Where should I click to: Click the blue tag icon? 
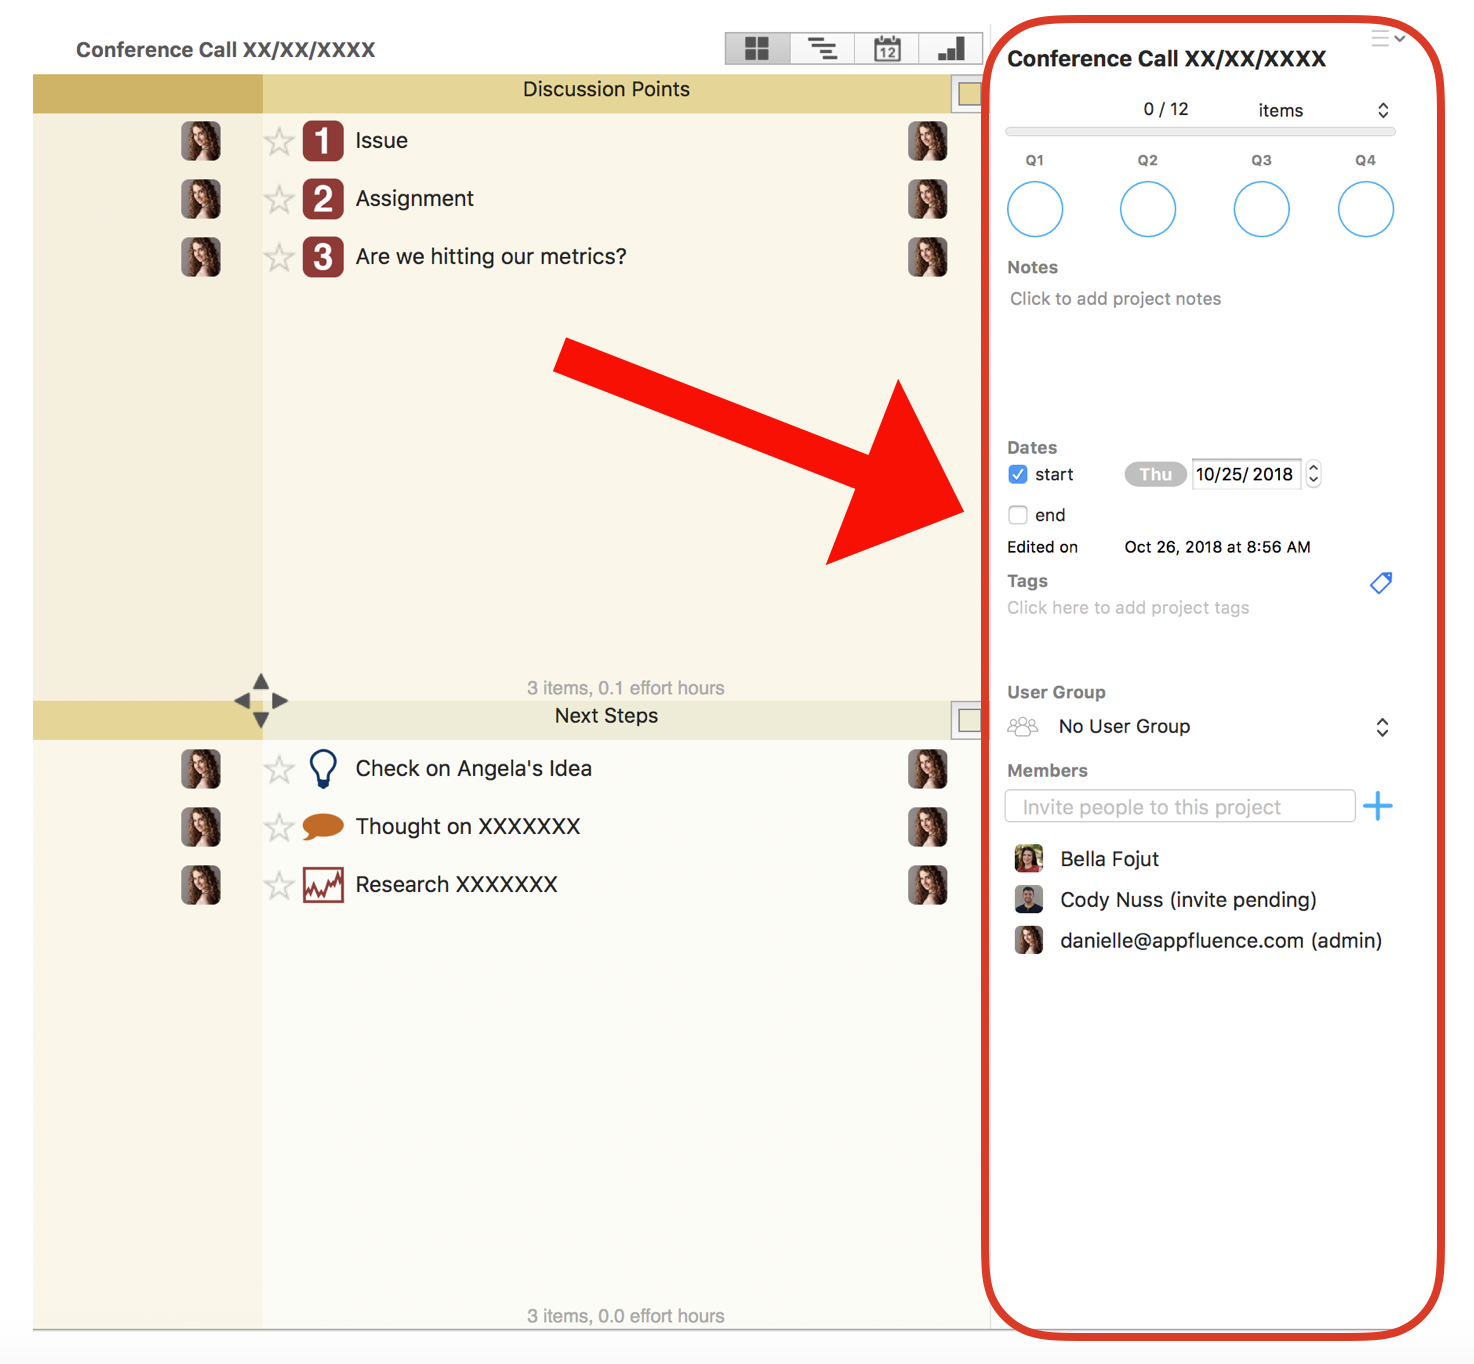pos(1381,583)
